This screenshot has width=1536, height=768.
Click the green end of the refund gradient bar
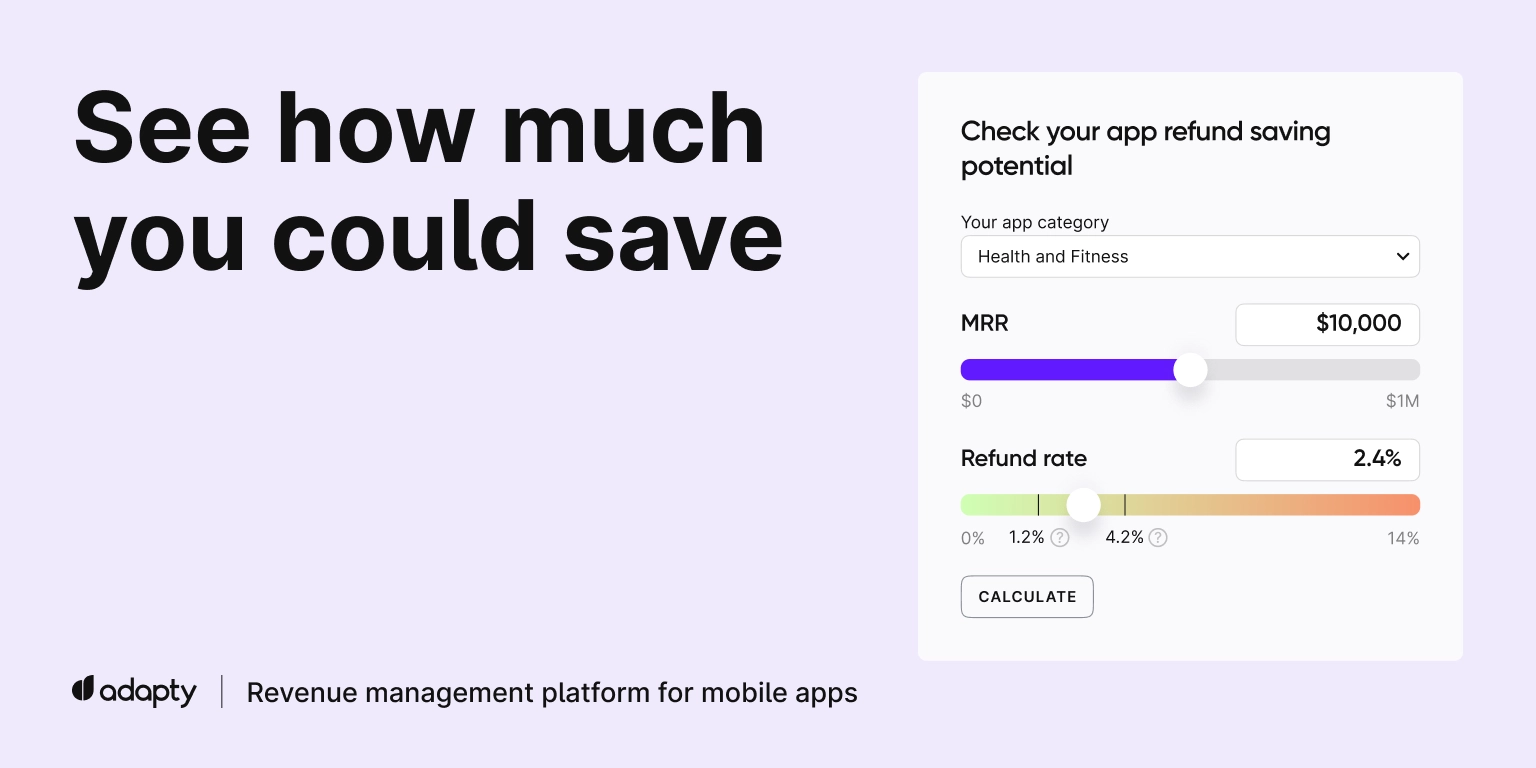pos(980,504)
